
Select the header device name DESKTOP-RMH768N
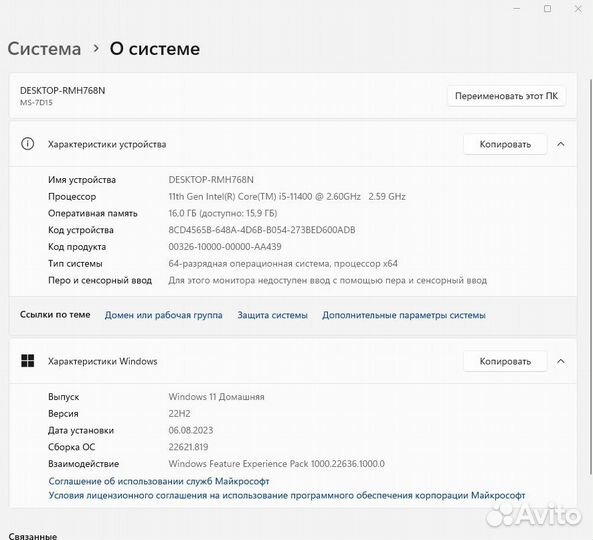point(62,90)
